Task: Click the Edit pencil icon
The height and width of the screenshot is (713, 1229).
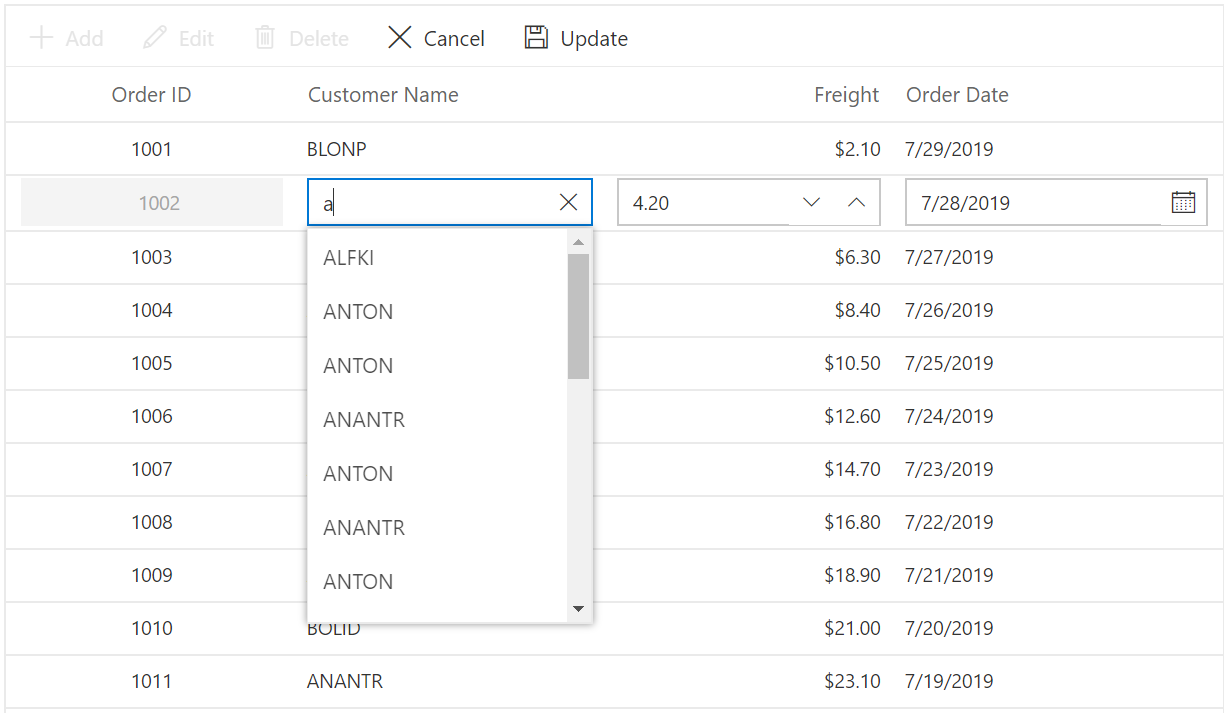Action: [x=154, y=38]
